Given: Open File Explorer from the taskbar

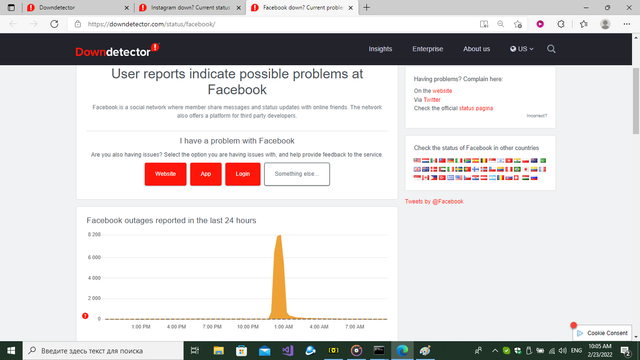Looking at the screenshot, I should pos(218,351).
